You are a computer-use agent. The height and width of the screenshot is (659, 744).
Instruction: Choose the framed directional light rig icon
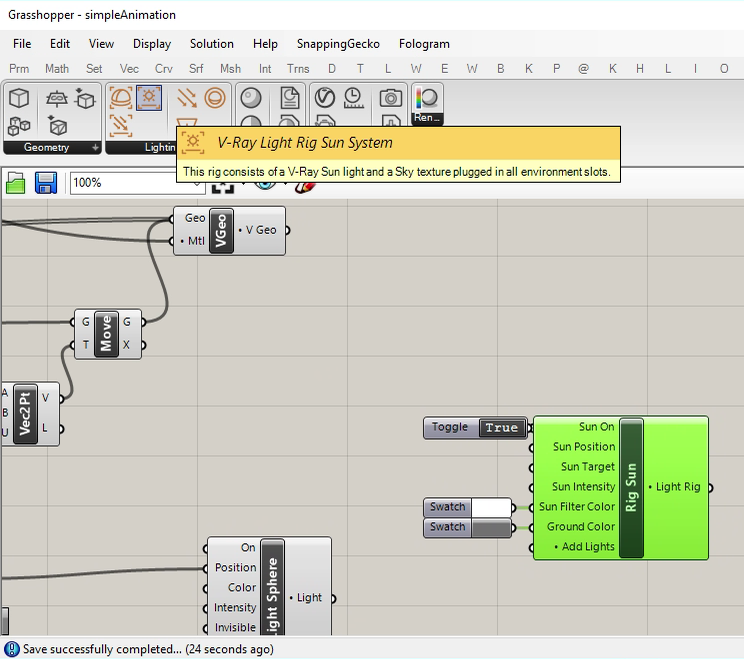(x=121, y=126)
